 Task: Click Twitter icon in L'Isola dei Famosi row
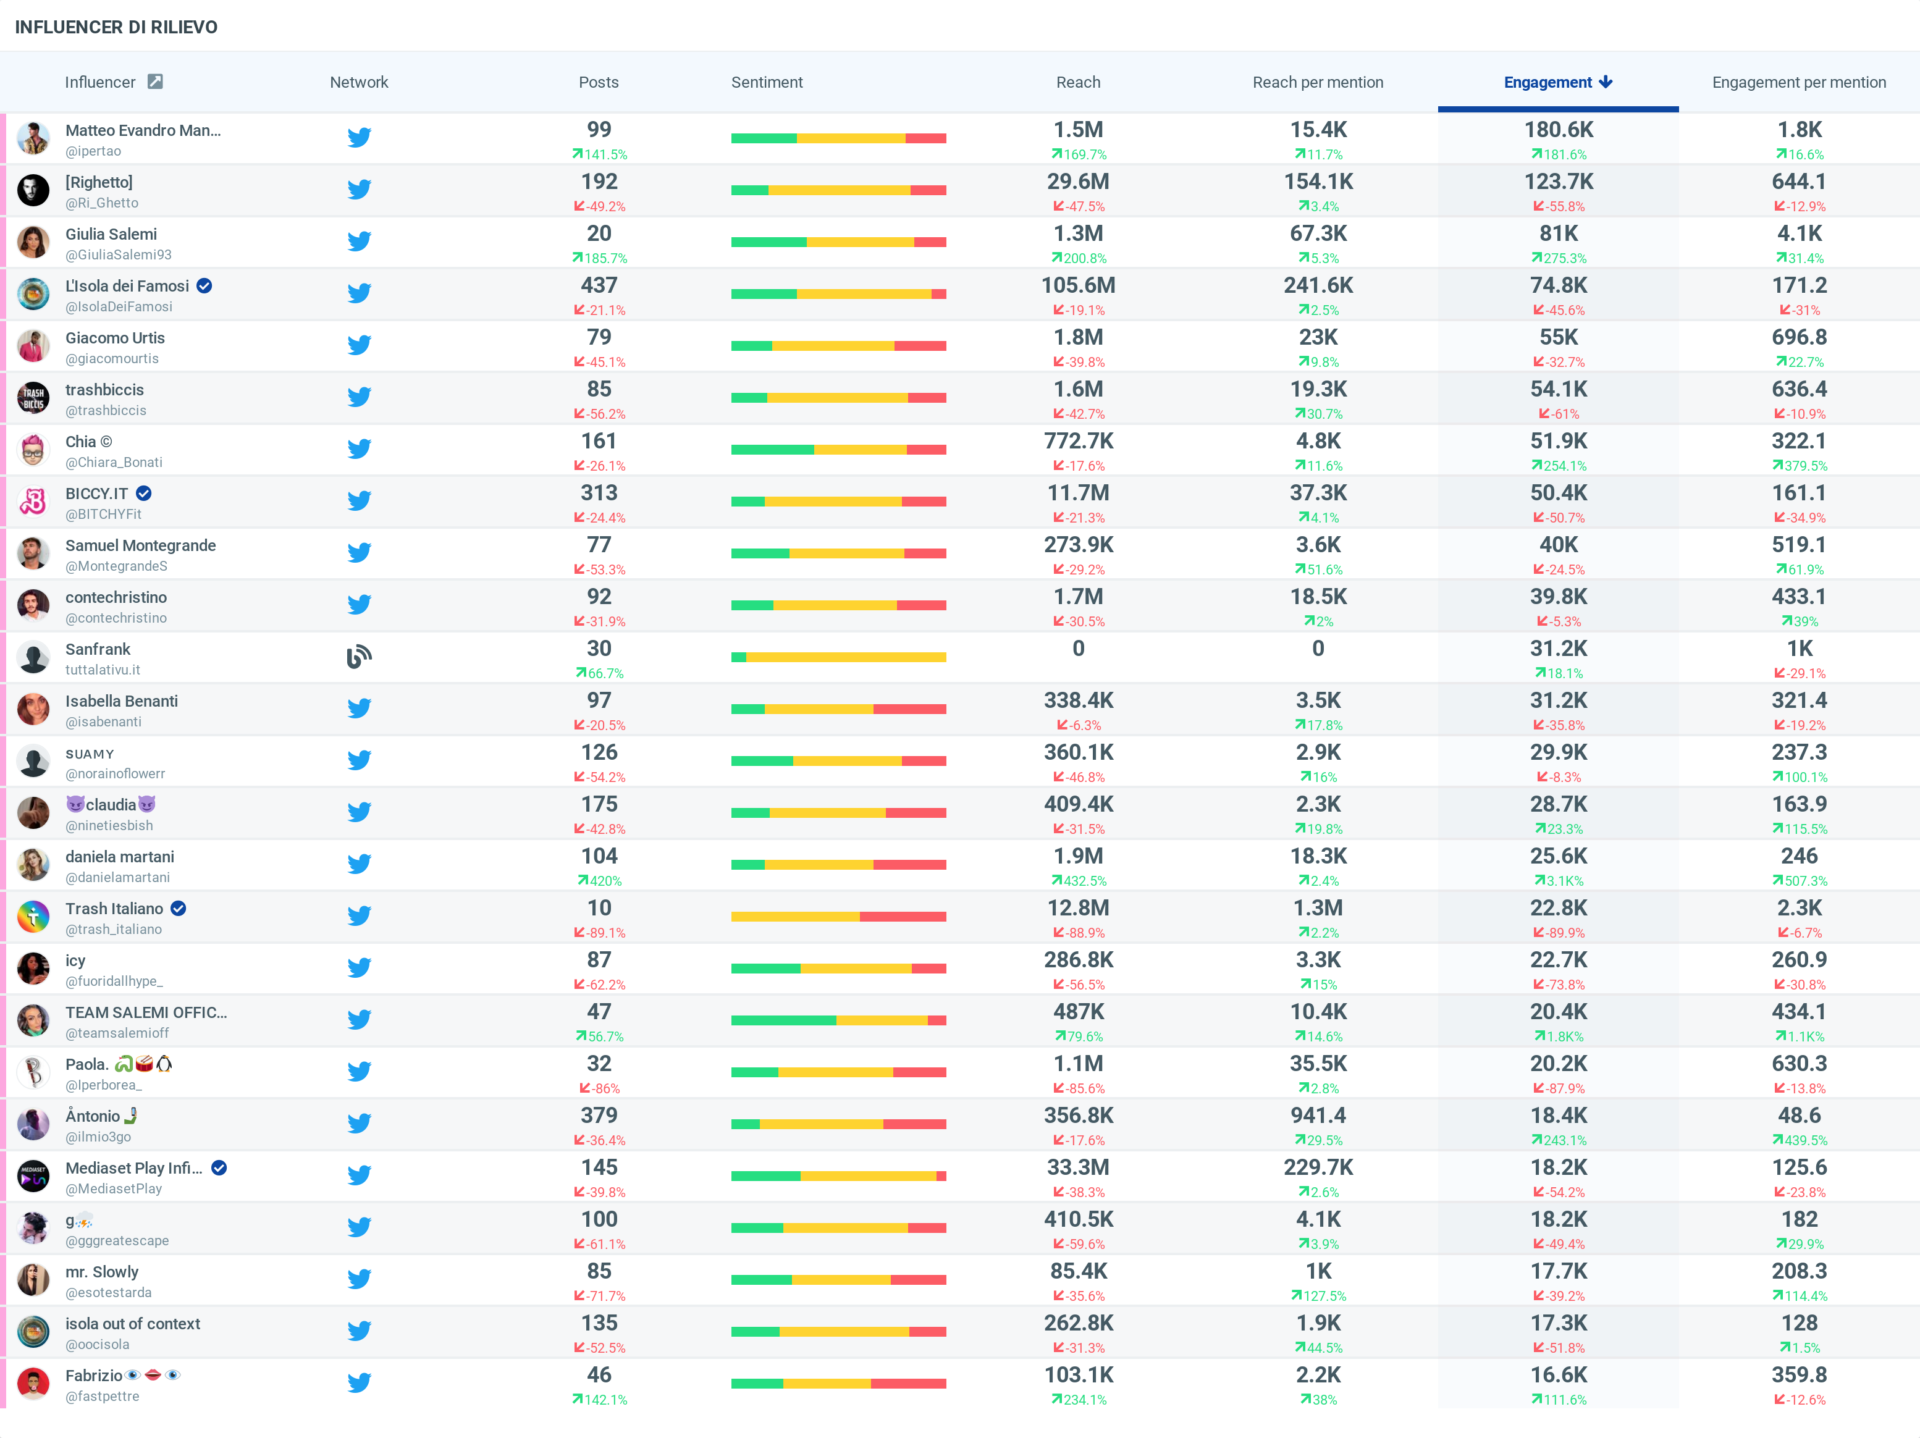(359, 294)
